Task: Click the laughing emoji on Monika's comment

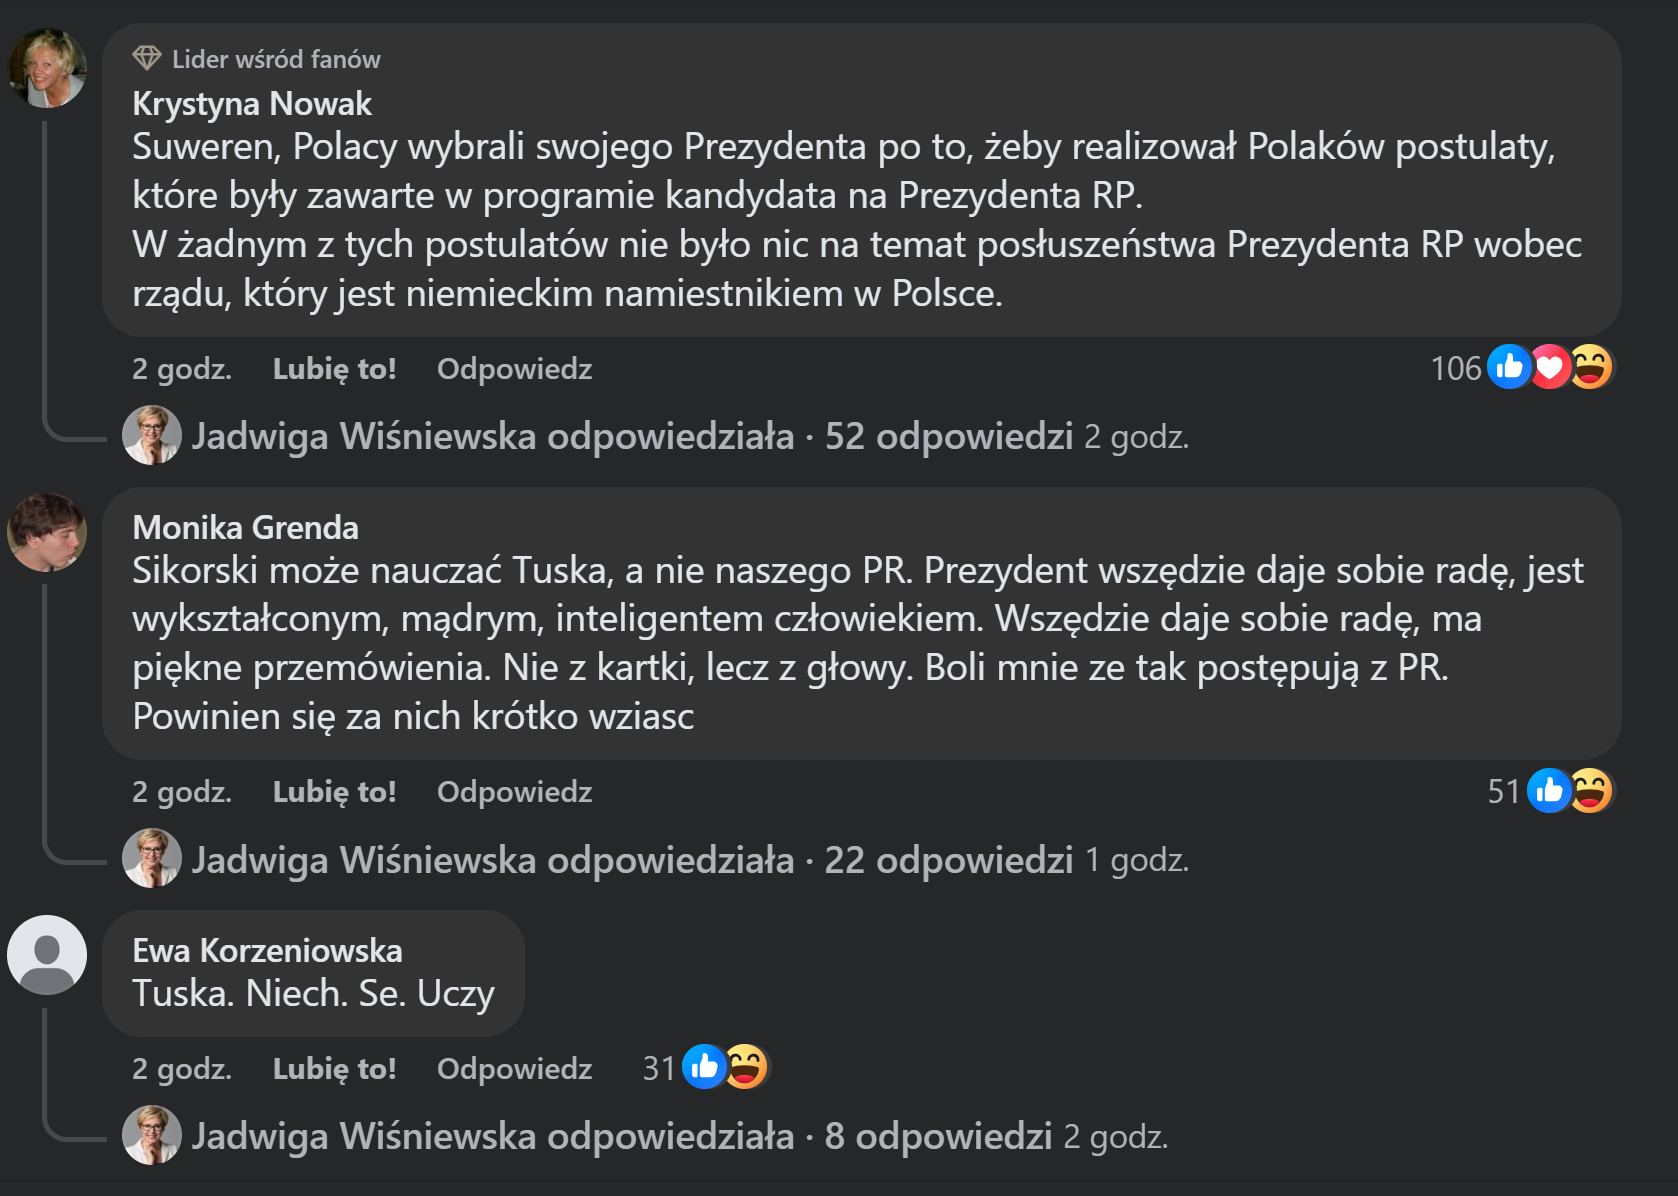Action: point(1590,791)
